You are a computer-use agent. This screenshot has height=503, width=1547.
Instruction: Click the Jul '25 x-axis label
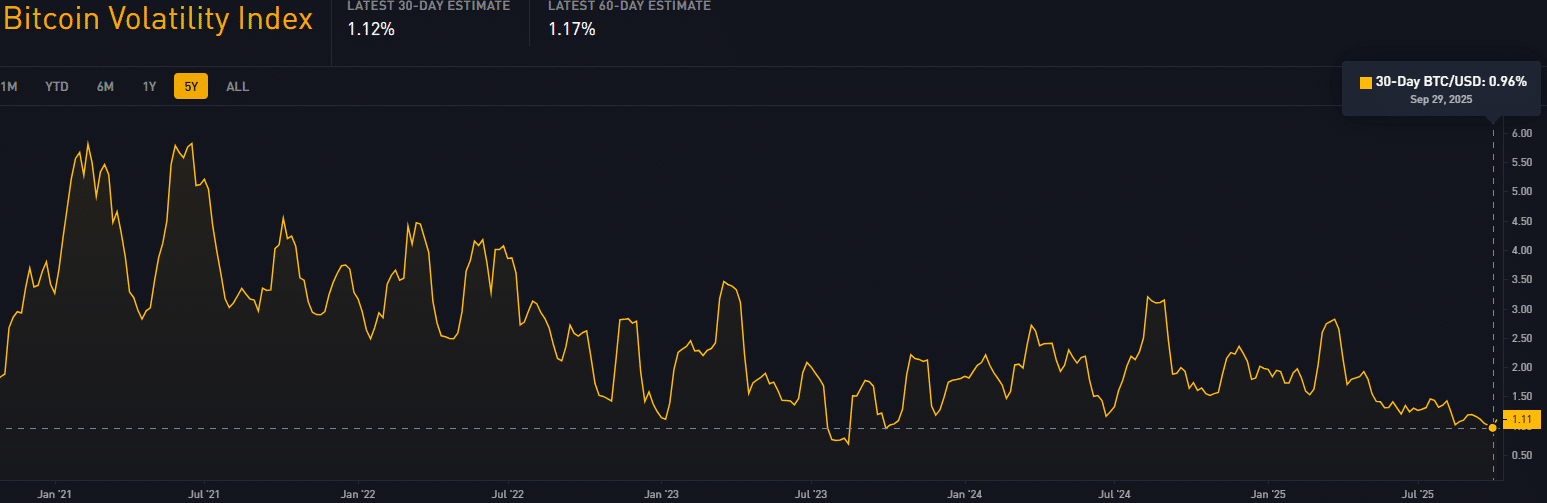(1419, 494)
